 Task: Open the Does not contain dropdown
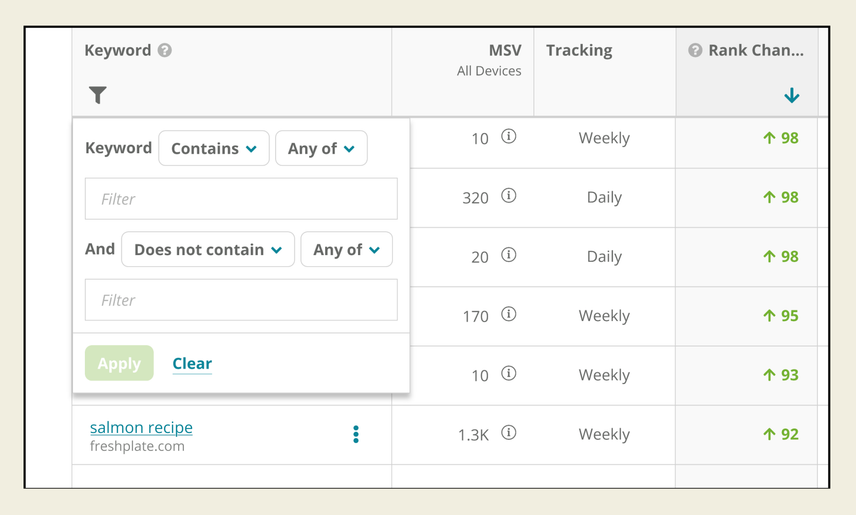208,249
